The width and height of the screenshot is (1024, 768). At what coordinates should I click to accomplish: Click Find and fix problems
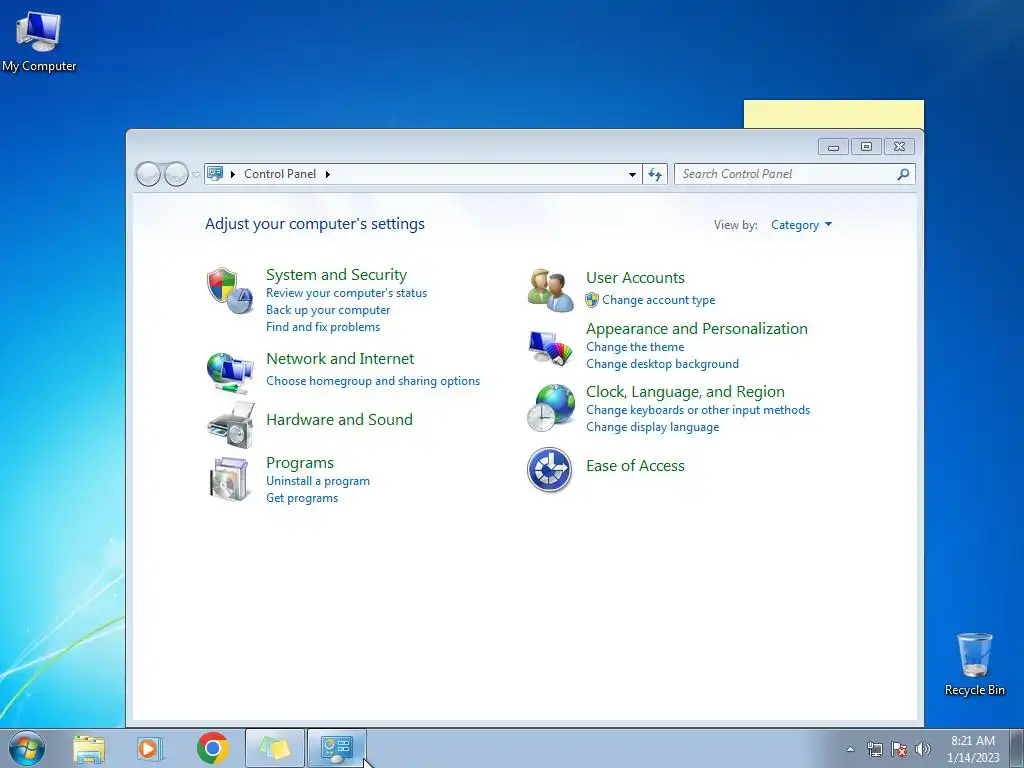323,327
